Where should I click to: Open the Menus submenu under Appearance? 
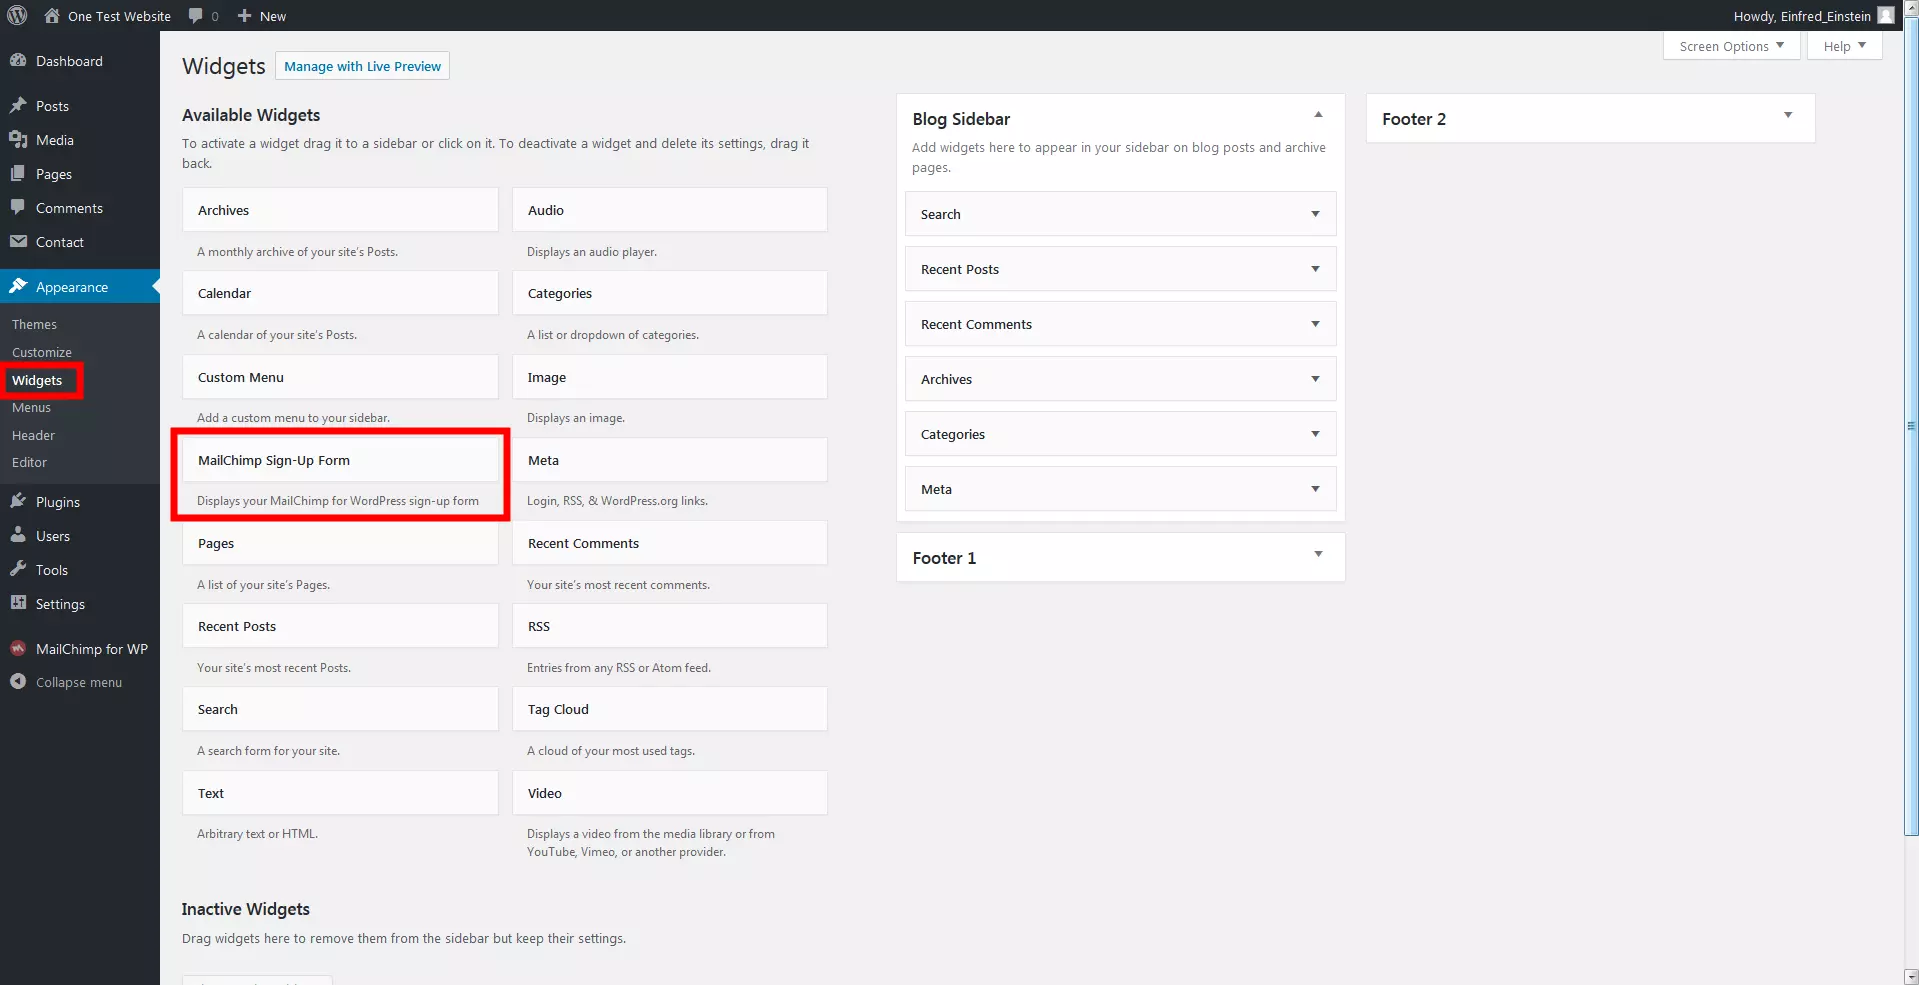(x=31, y=408)
